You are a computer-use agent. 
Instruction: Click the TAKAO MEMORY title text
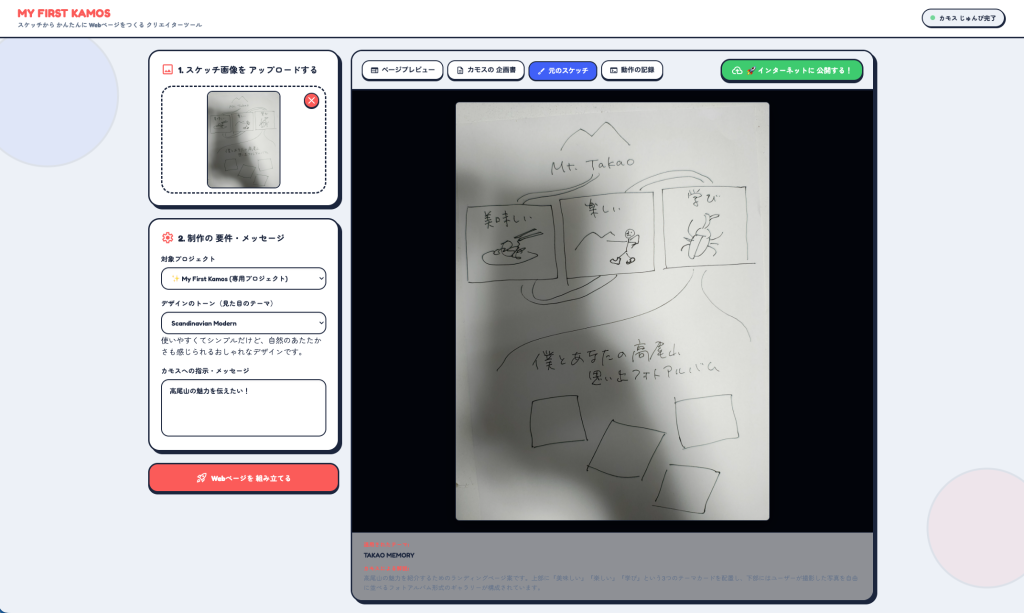(389, 556)
